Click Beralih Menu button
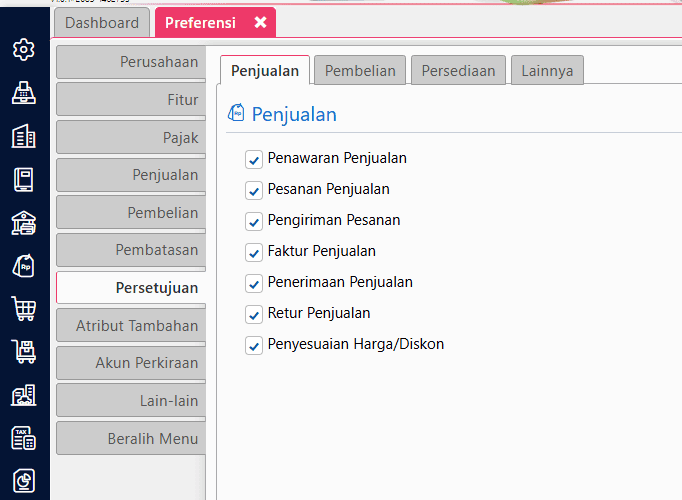 [x=131, y=438]
